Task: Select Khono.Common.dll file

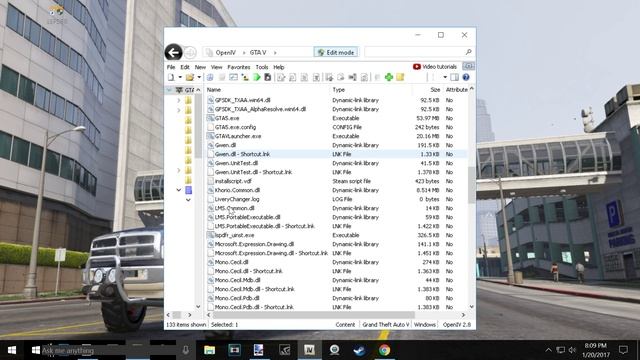Action: coord(237,190)
